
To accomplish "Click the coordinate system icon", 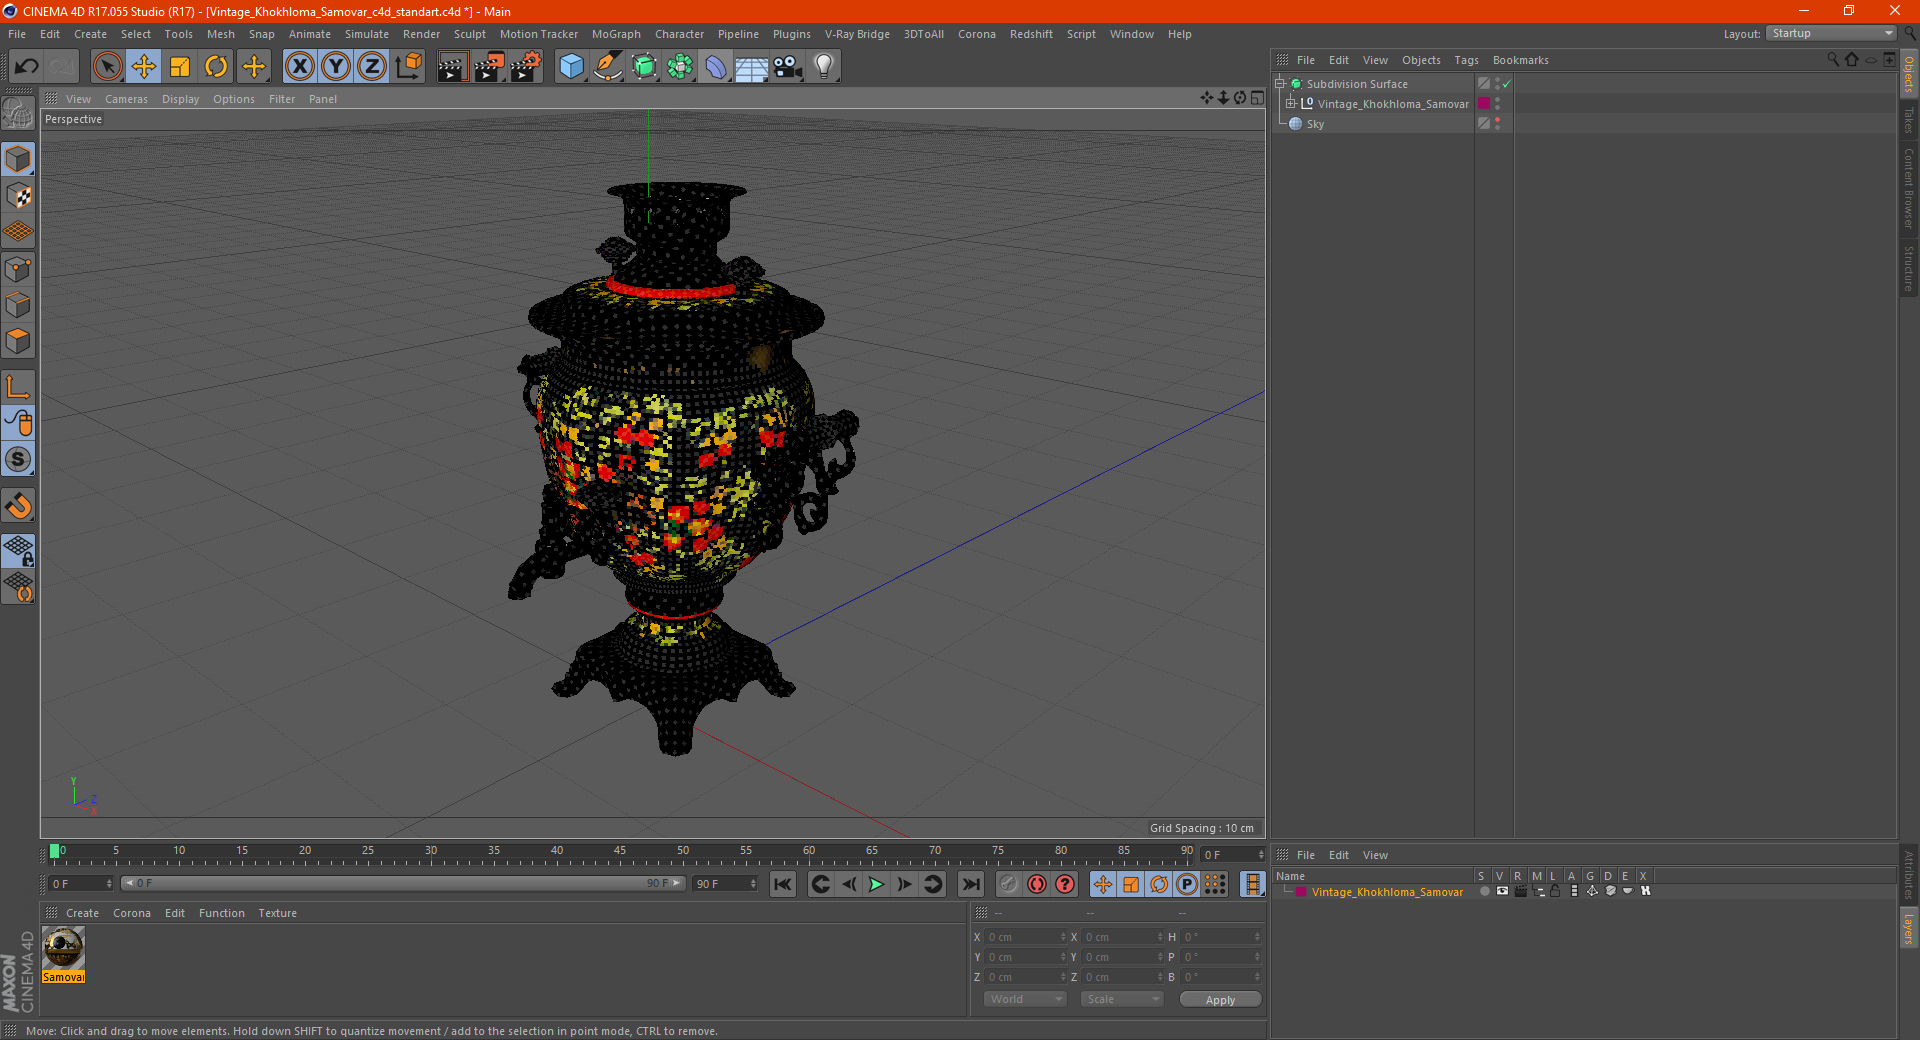I will point(409,67).
